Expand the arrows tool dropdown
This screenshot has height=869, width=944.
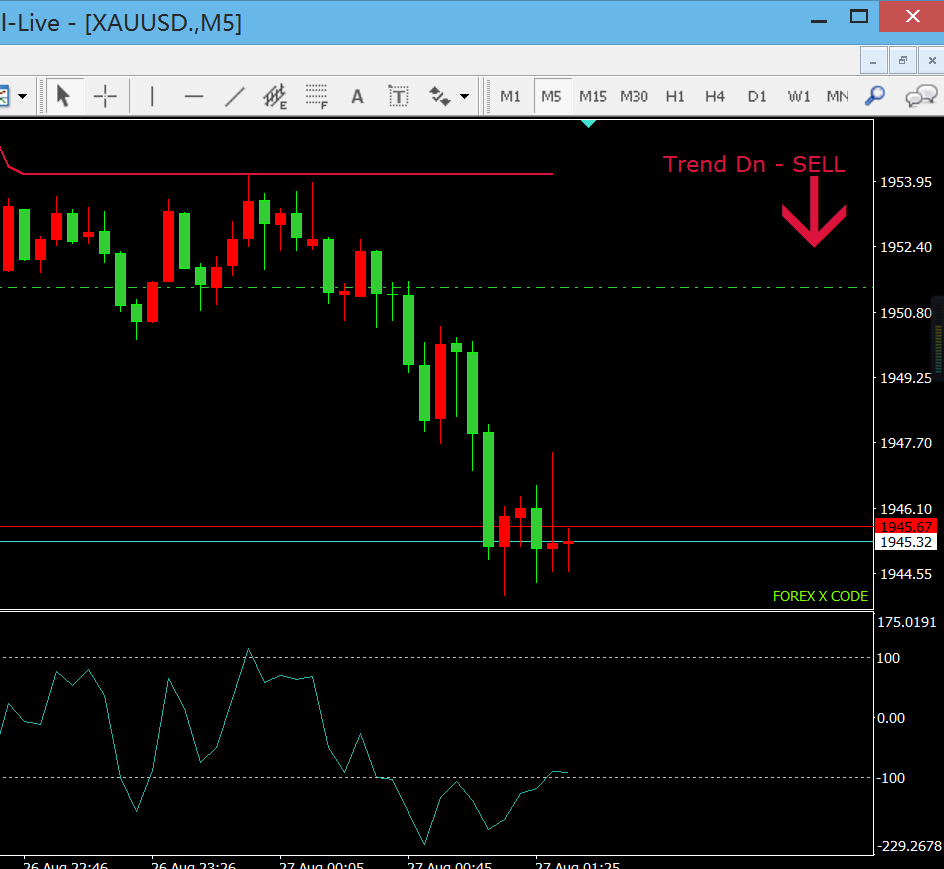[464, 96]
